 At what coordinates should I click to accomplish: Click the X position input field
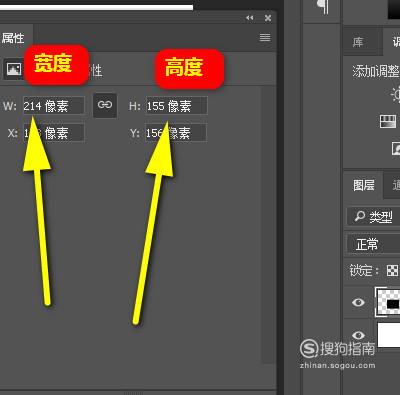coord(54,133)
